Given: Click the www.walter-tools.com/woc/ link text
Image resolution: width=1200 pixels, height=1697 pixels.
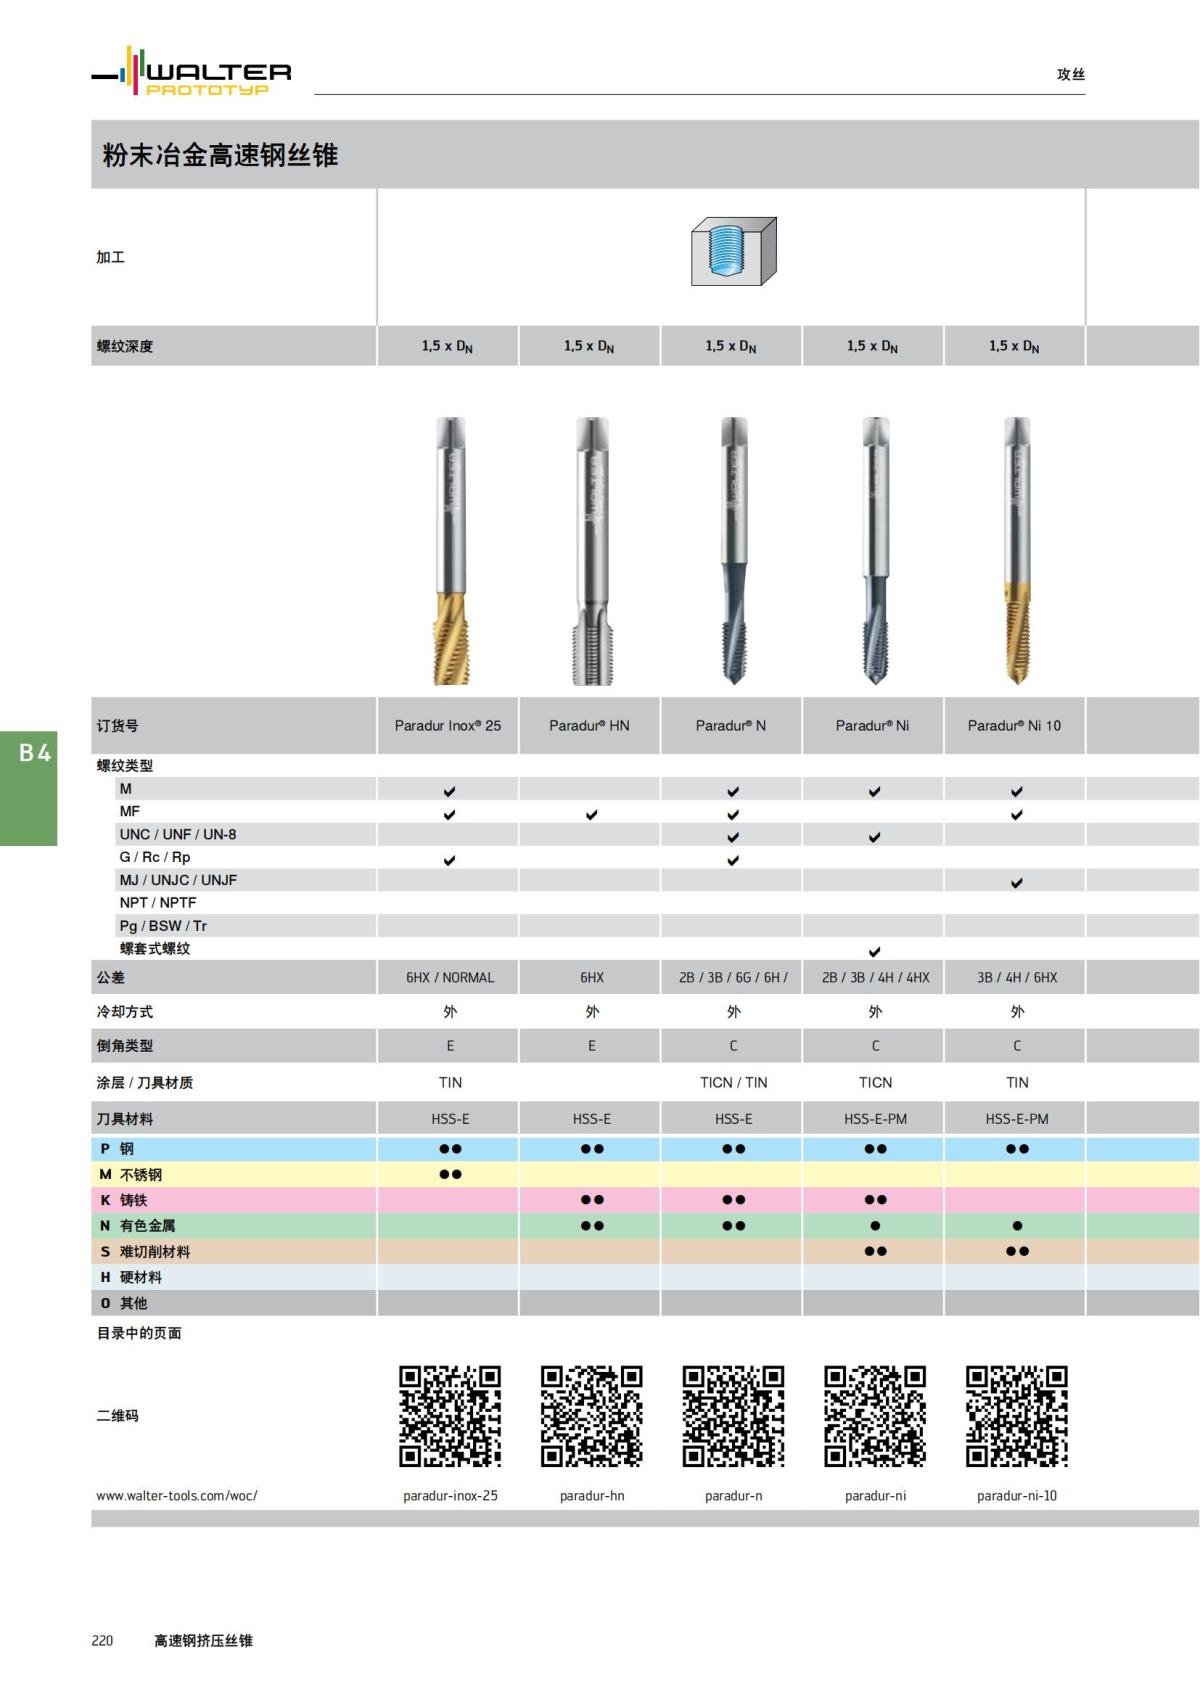Looking at the screenshot, I should pyautogui.click(x=177, y=1496).
